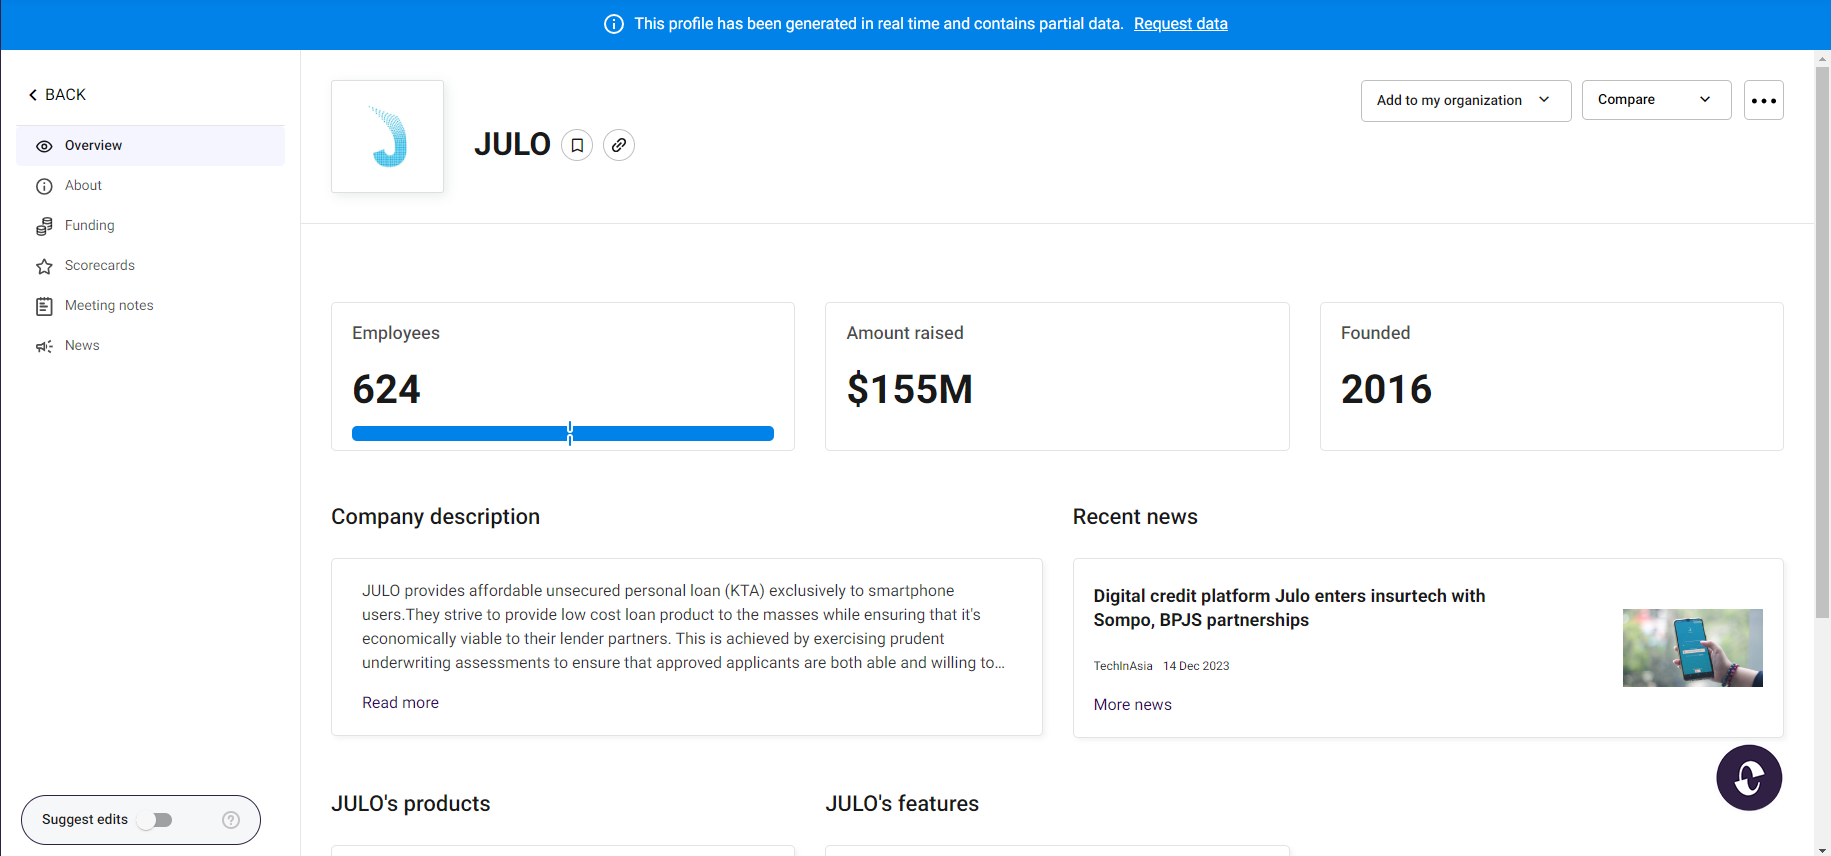The width and height of the screenshot is (1831, 856).
Task: Click the Amount raised card label
Action: pos(905,333)
